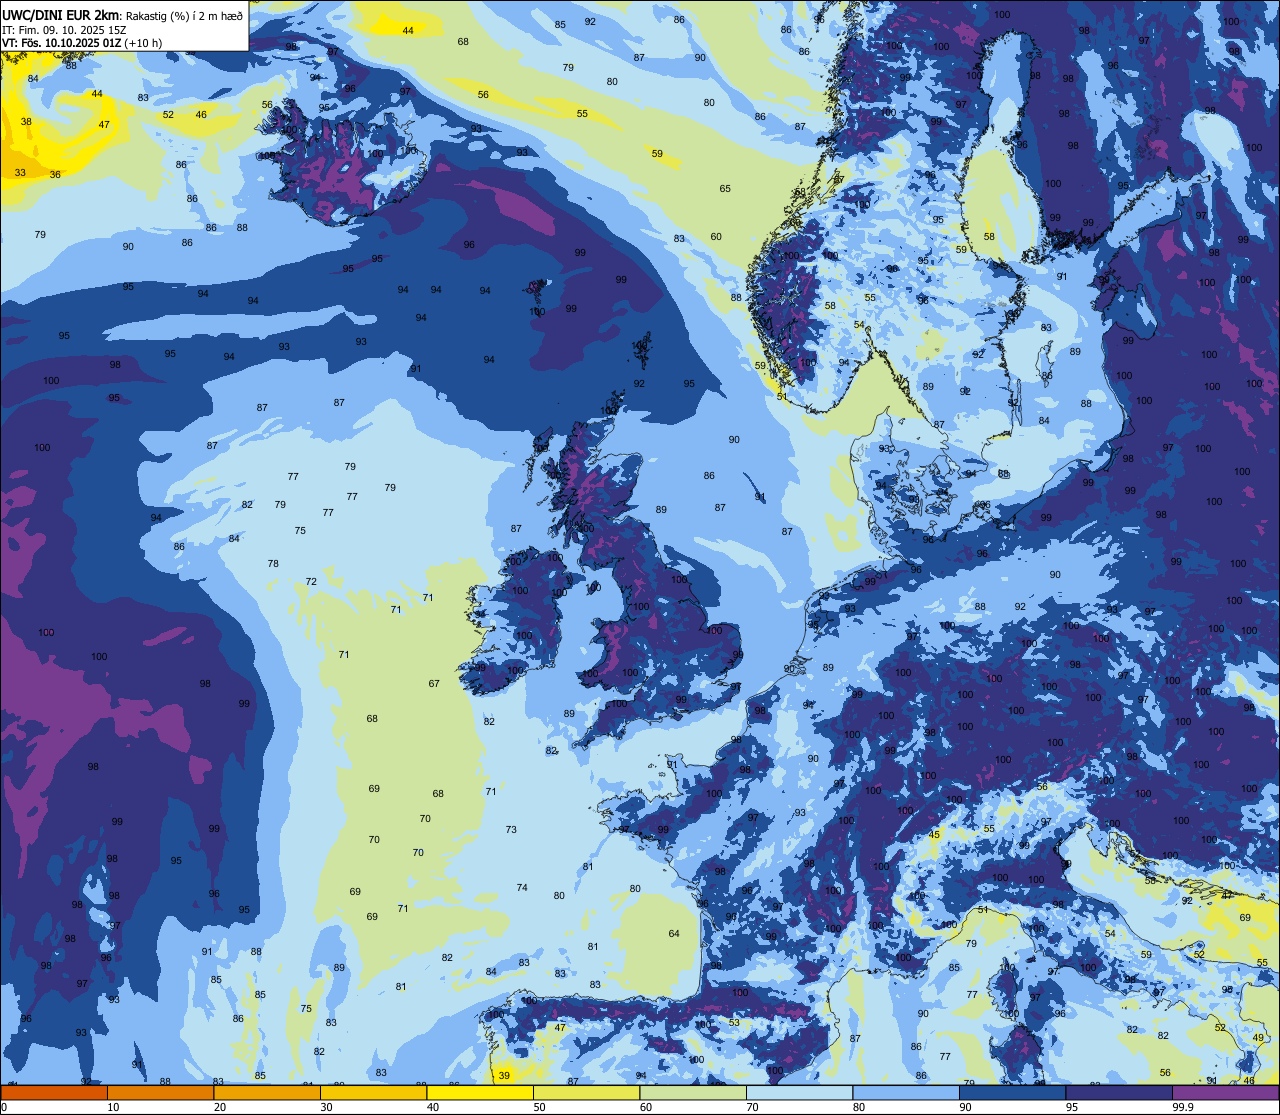Click the legend label '99.9'
Viewport: 1280px width, 1115px height.
(x=1183, y=1107)
